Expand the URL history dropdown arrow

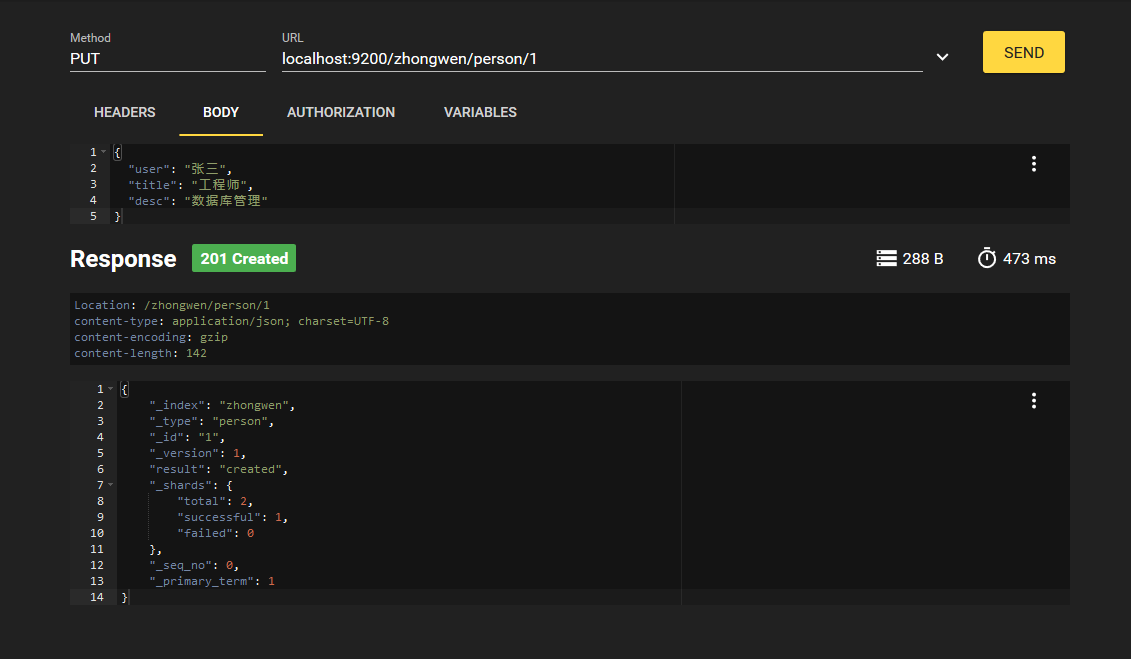(x=942, y=58)
